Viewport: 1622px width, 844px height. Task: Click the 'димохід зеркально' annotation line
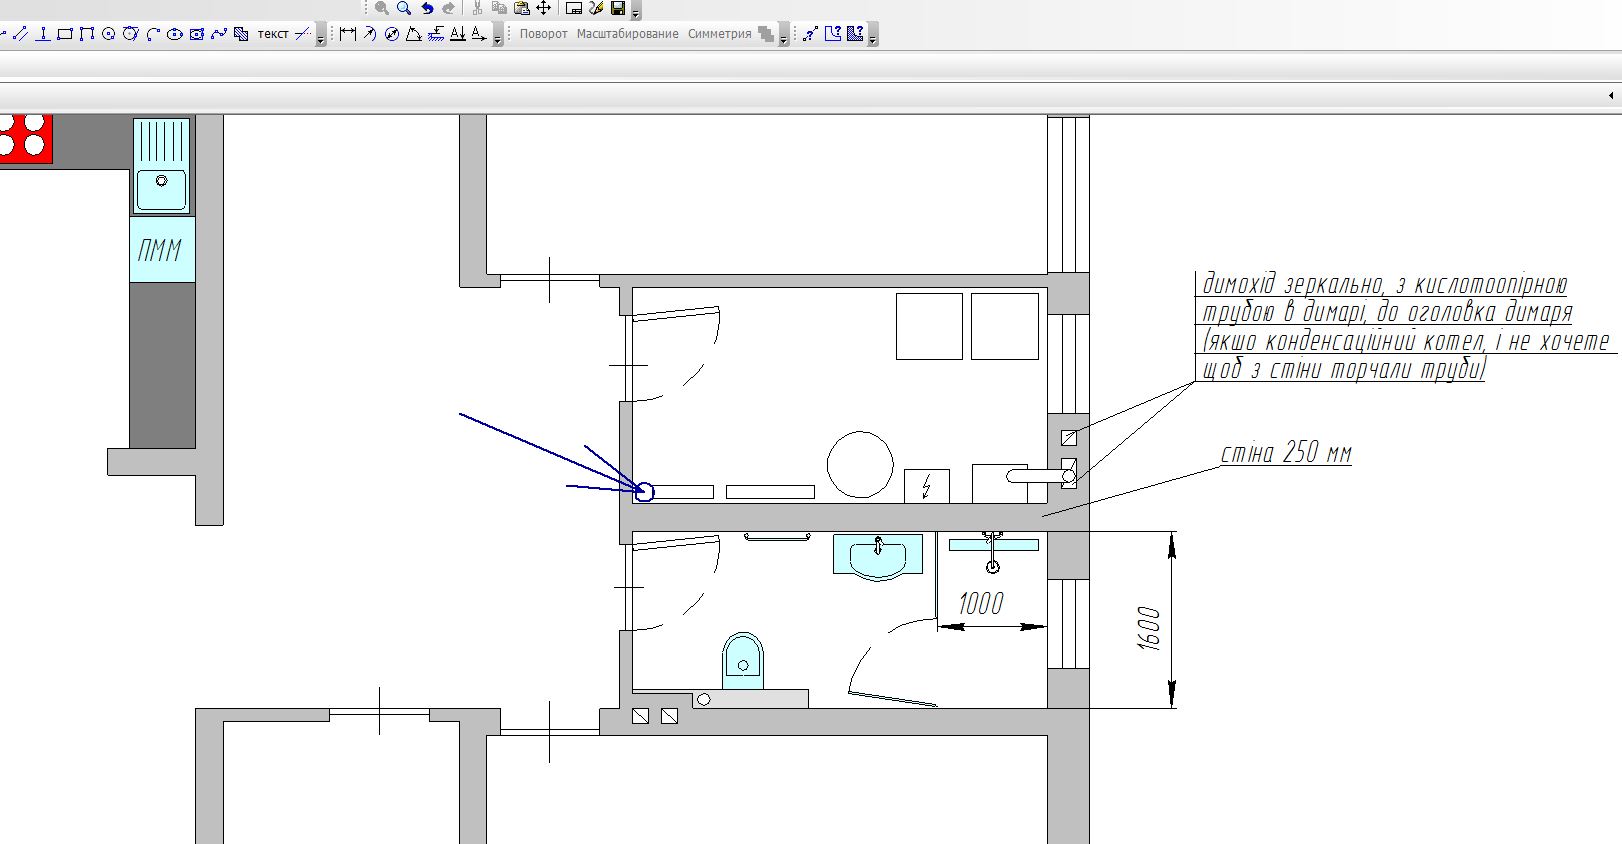click(1385, 284)
